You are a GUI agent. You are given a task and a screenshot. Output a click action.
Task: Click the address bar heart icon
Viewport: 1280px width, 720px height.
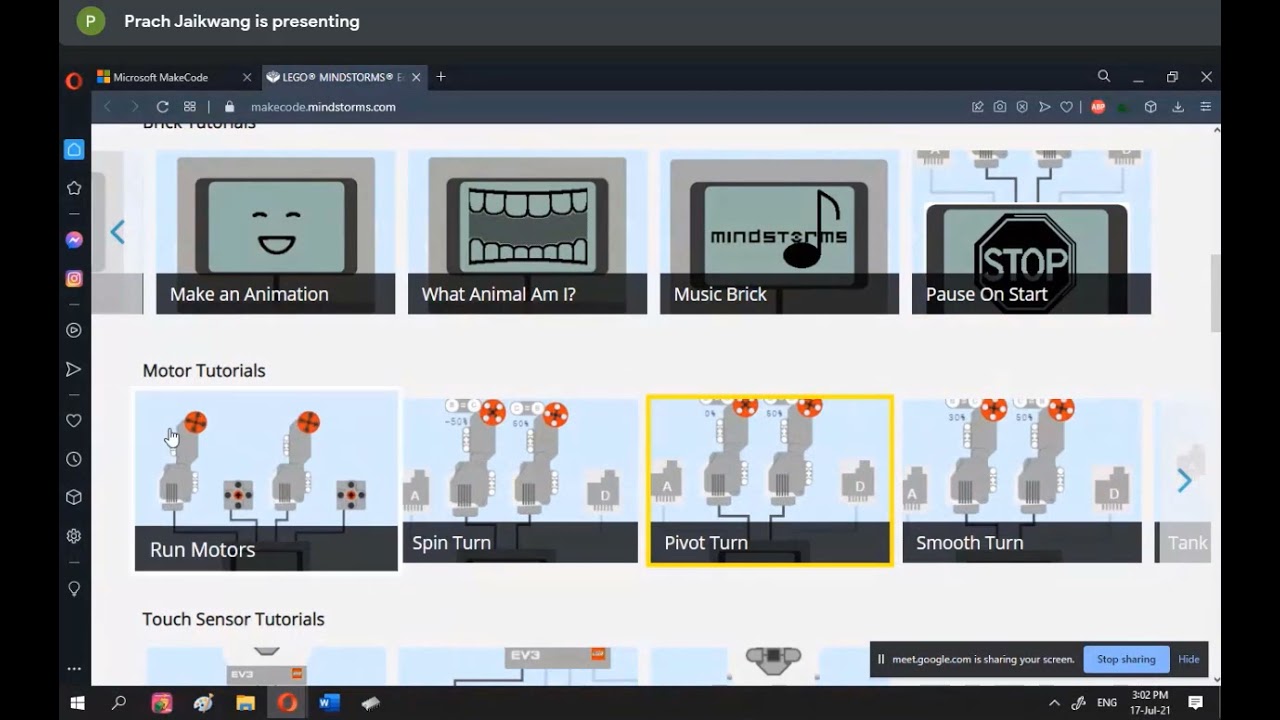1067,107
